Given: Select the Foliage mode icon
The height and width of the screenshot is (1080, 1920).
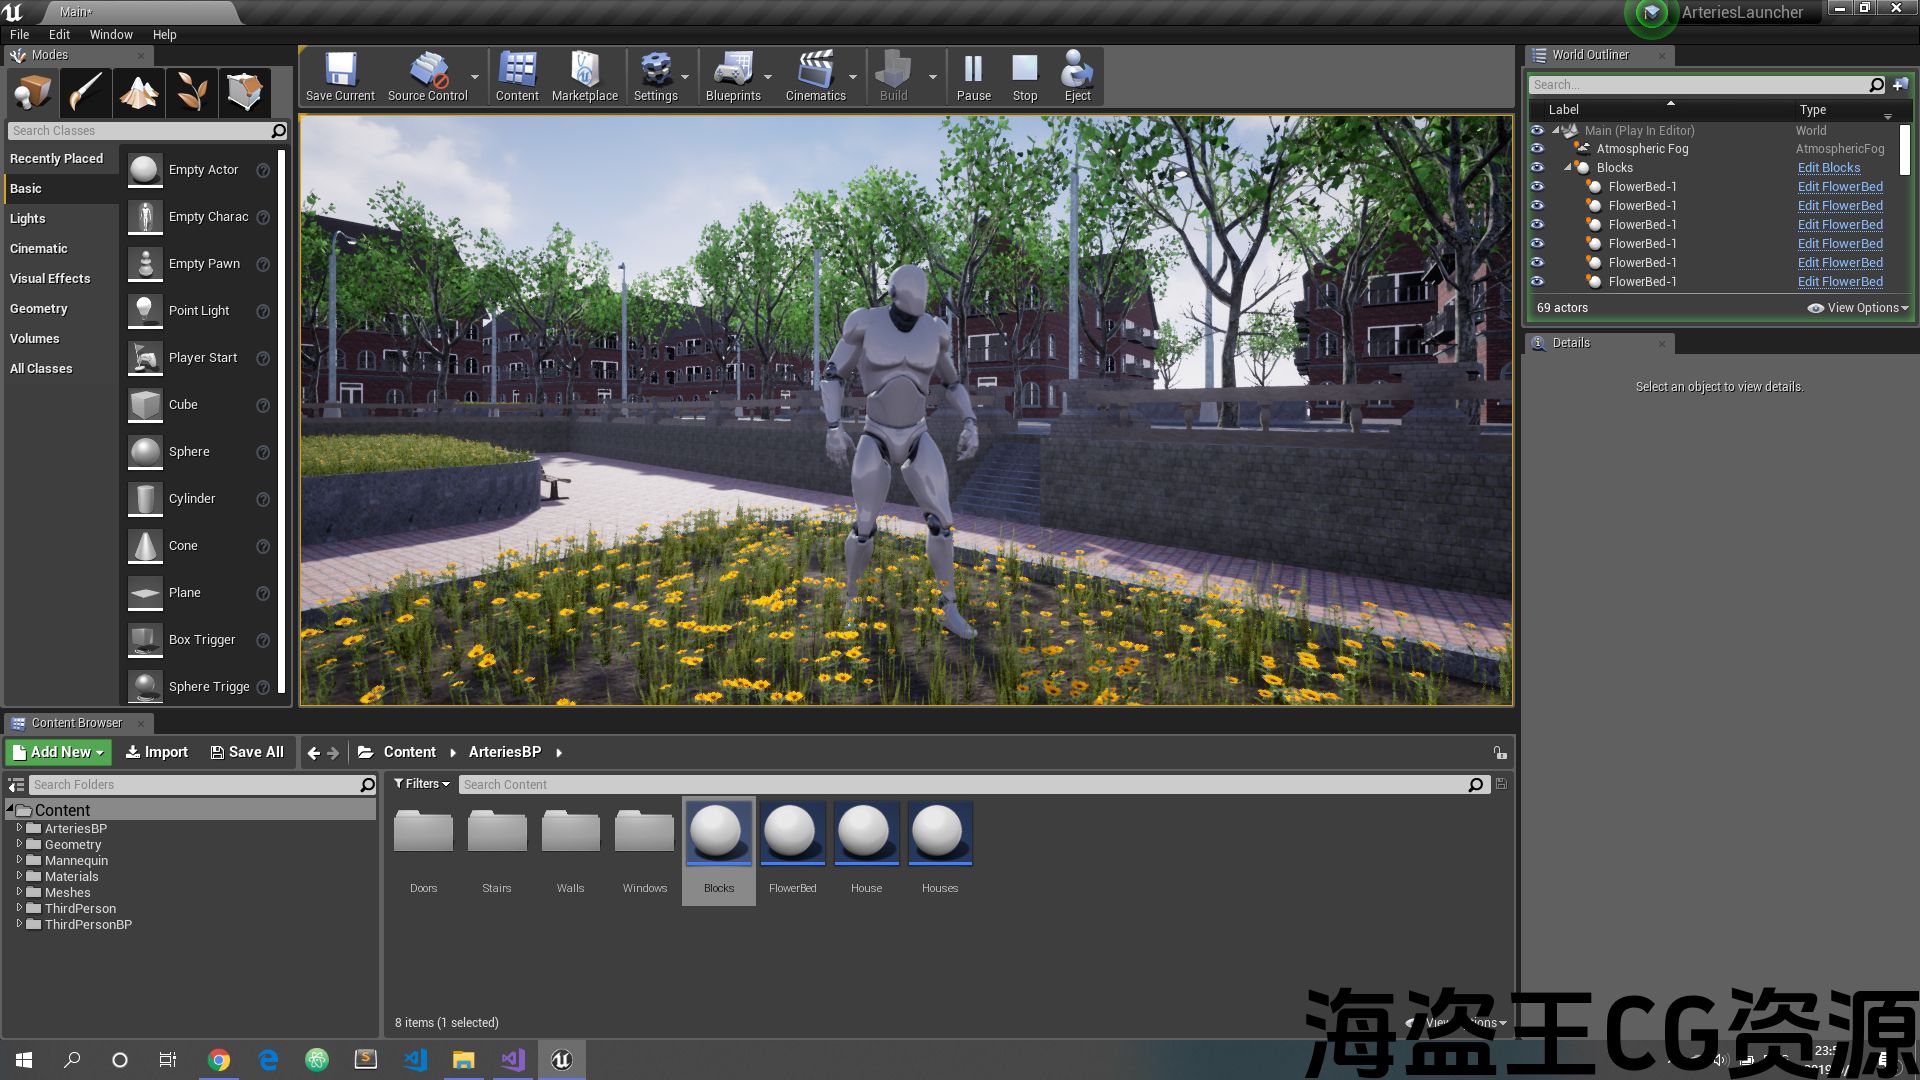Looking at the screenshot, I should coord(192,93).
